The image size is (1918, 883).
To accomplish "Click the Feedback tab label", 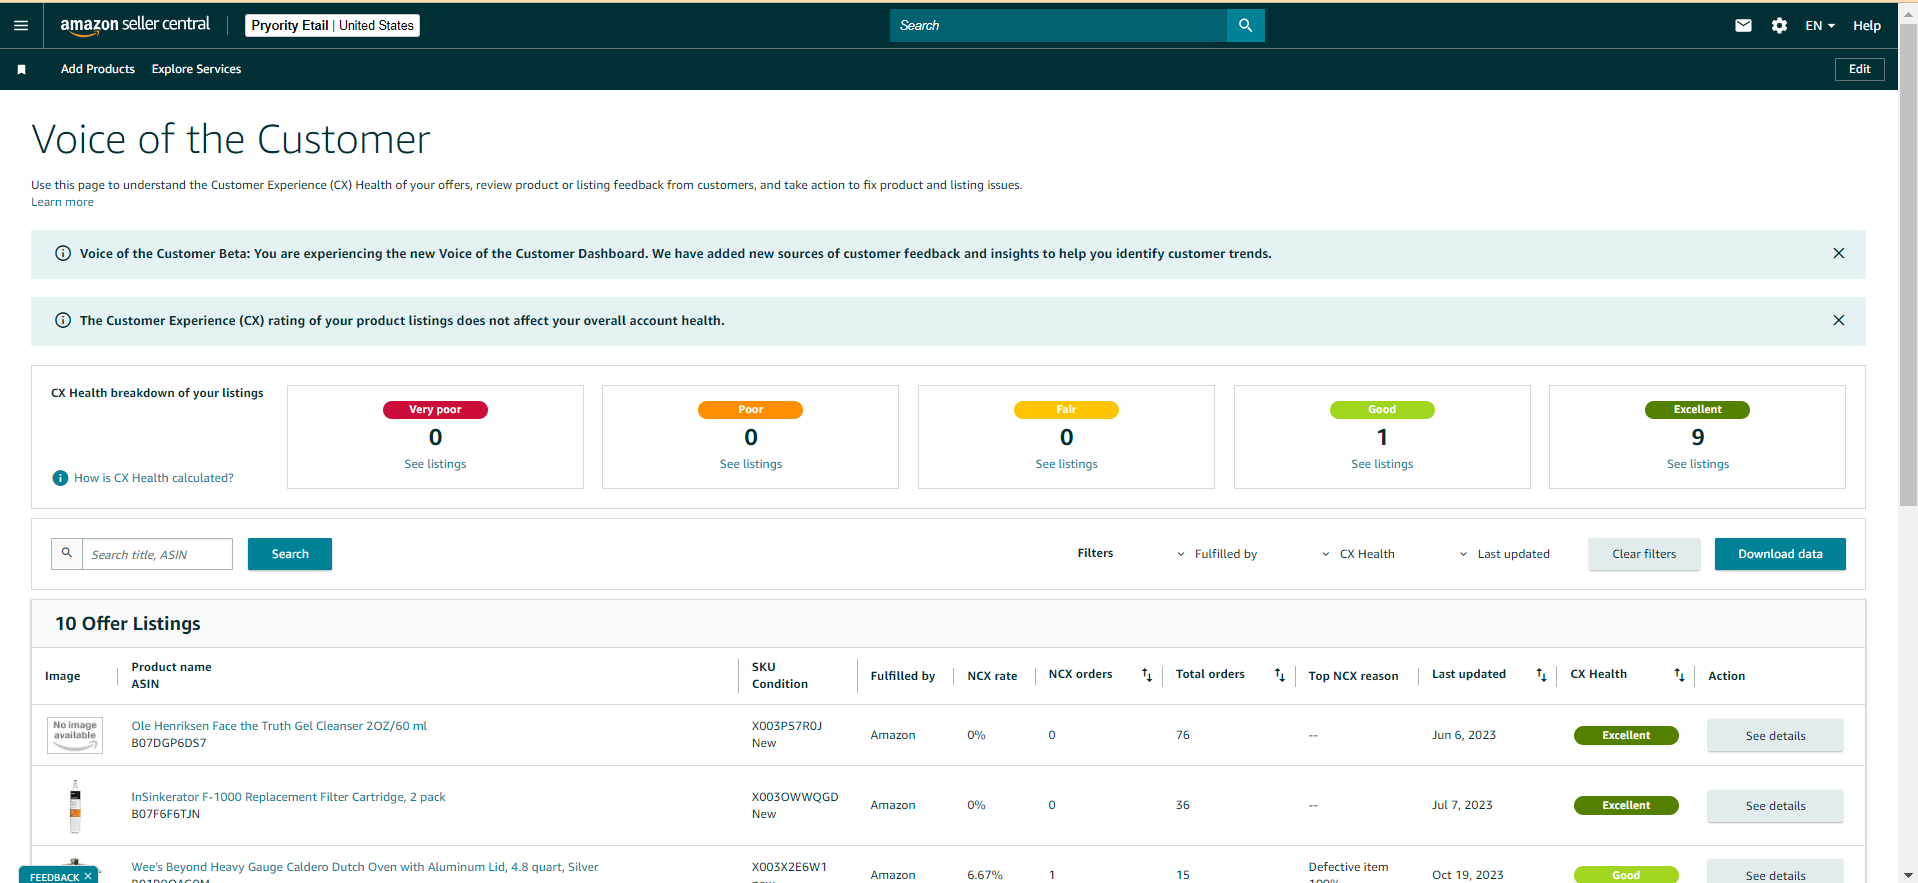I will point(54,877).
